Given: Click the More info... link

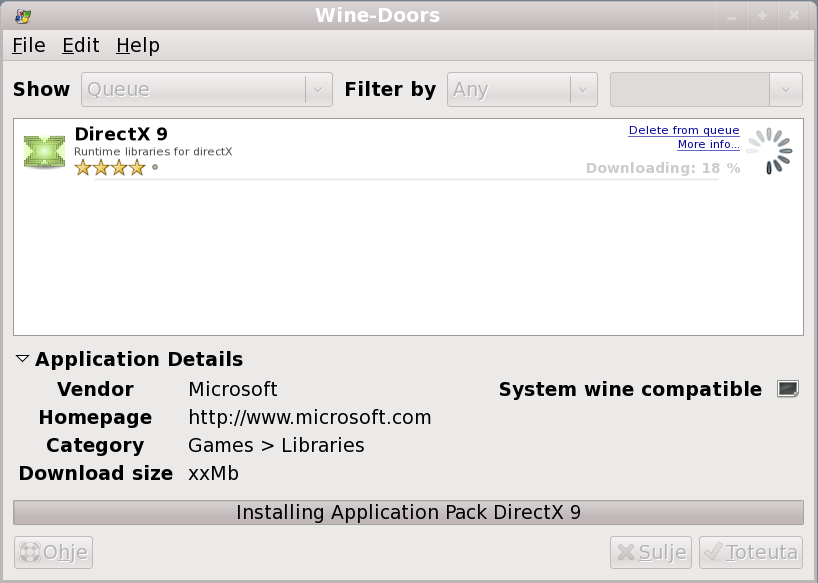Looking at the screenshot, I should coord(708,144).
